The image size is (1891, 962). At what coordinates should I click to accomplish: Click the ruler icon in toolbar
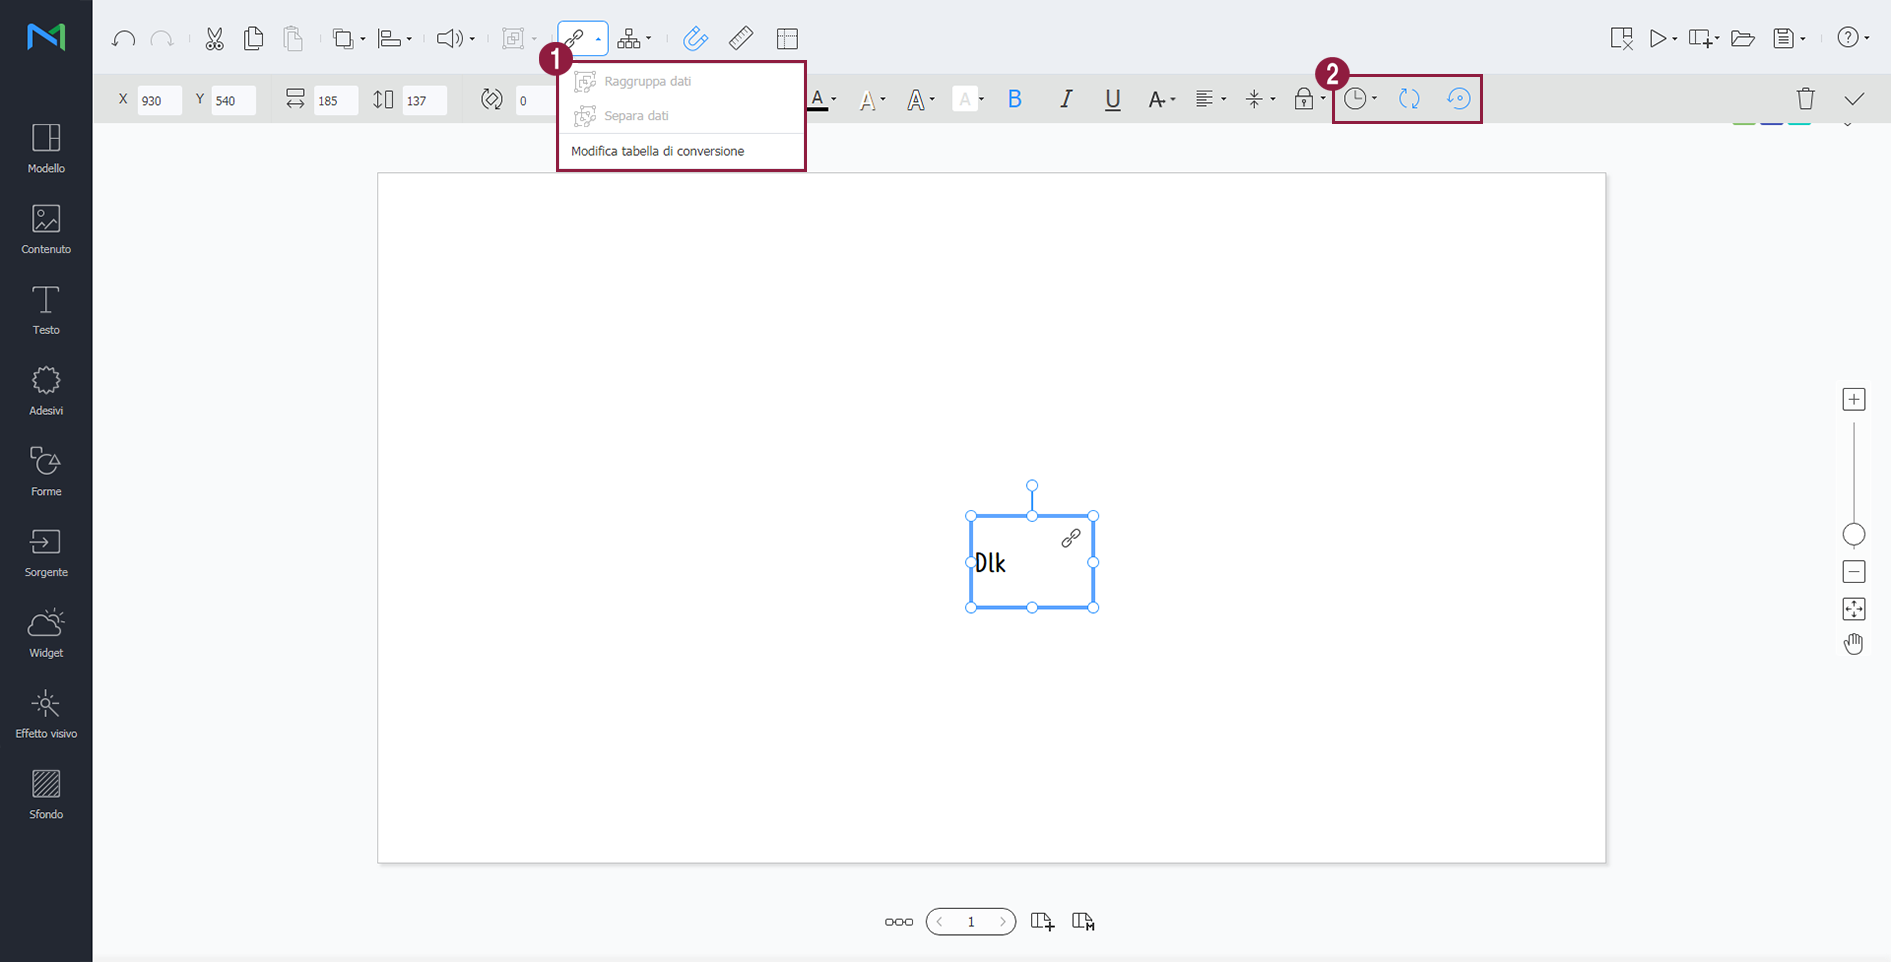741,39
